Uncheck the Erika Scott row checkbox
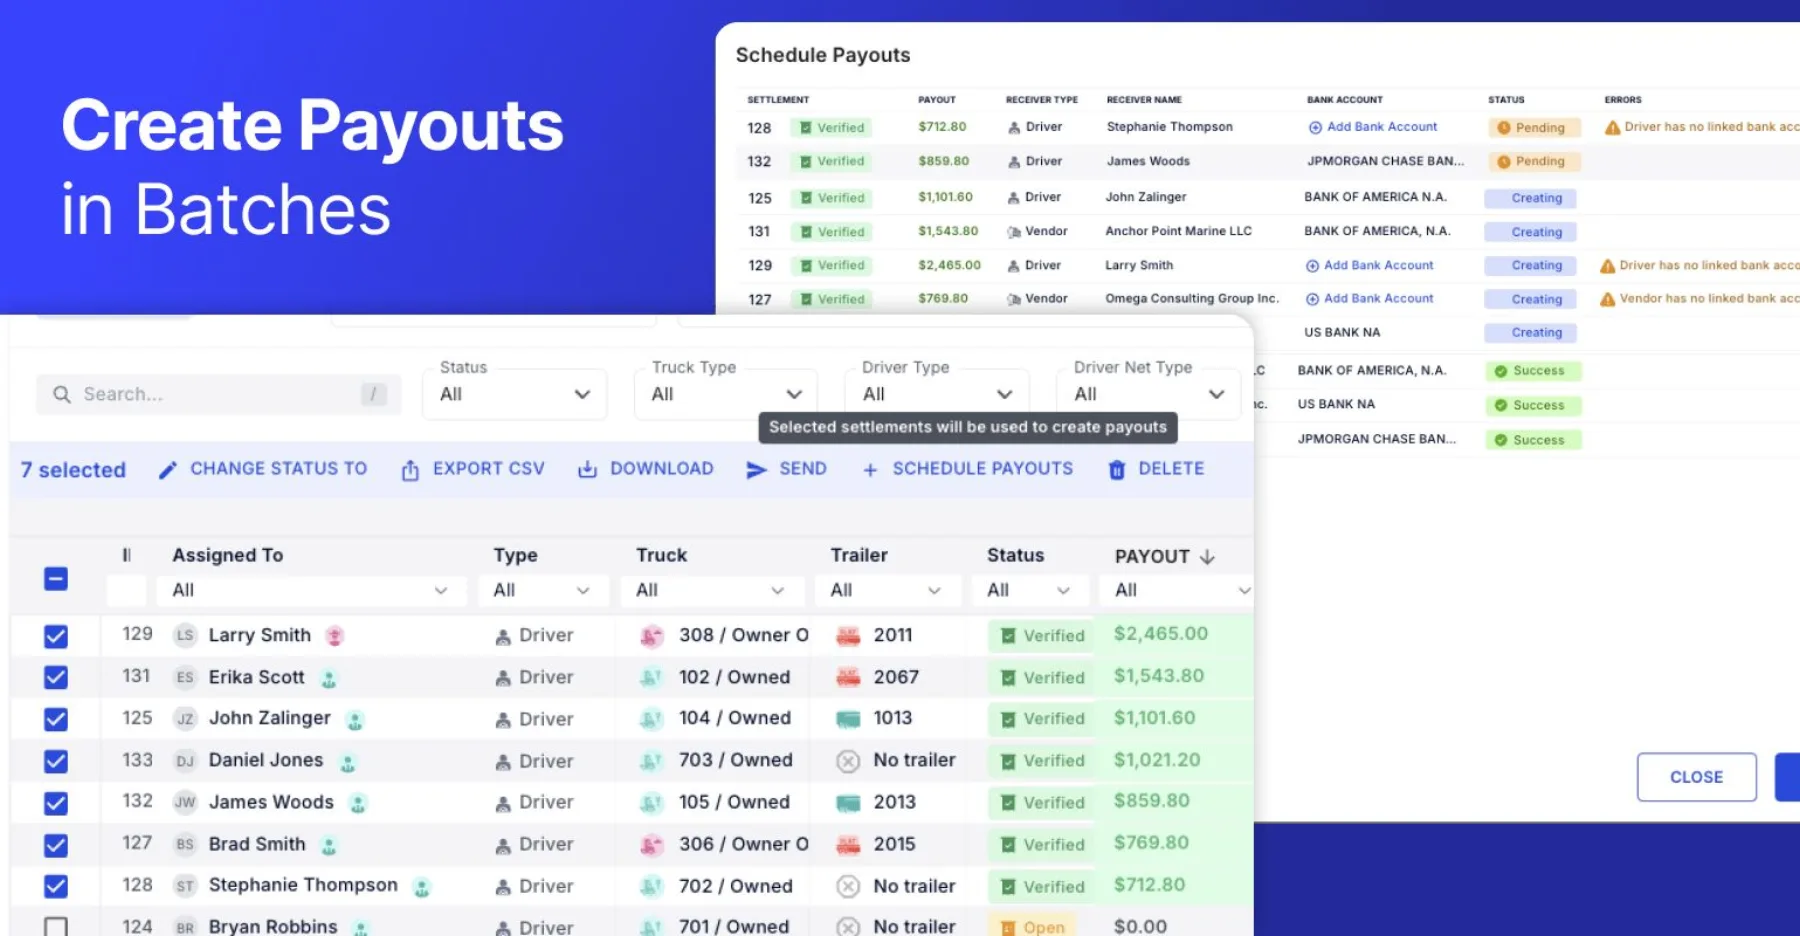Screen dimensions: 1800x936 click(x=56, y=678)
